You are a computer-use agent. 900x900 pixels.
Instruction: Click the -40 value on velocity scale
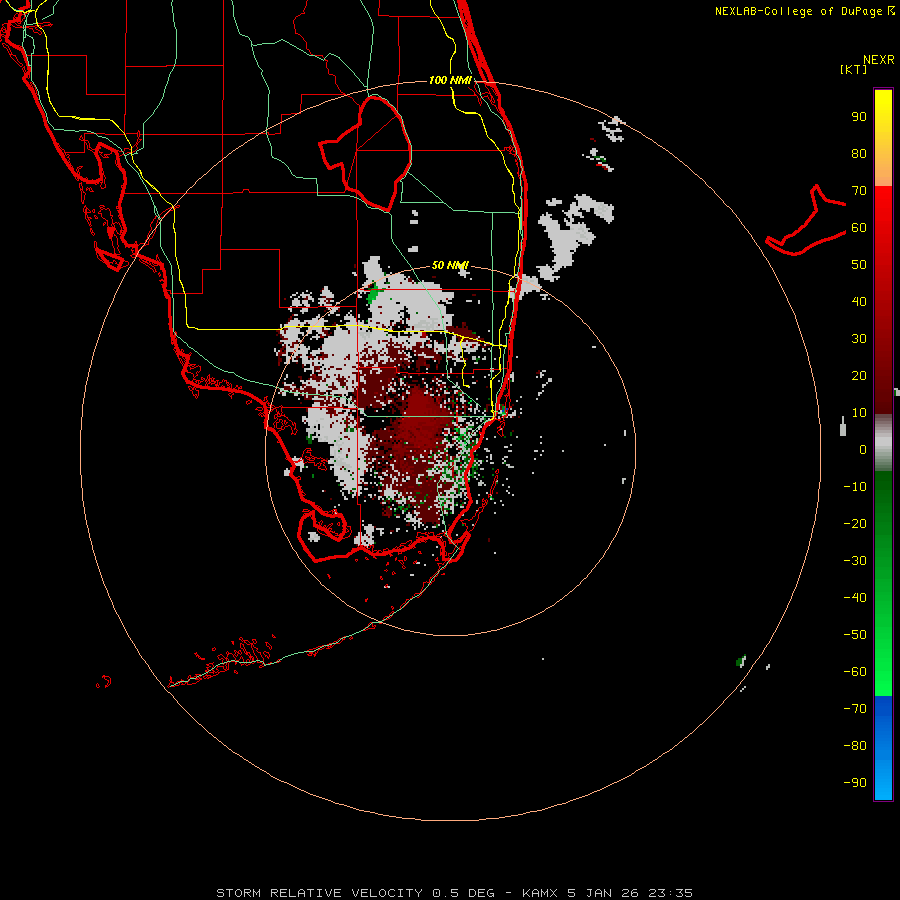pos(855,598)
